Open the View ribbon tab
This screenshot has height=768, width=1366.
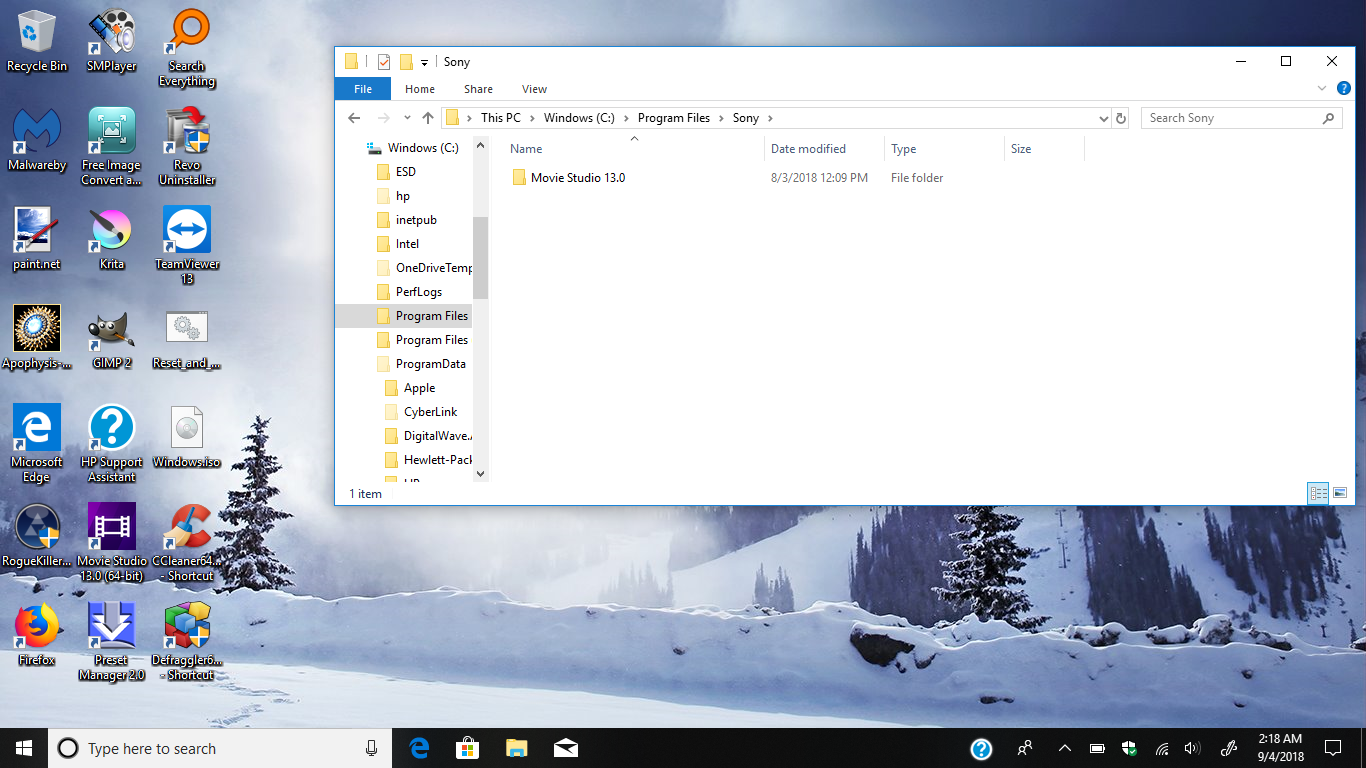[534, 89]
